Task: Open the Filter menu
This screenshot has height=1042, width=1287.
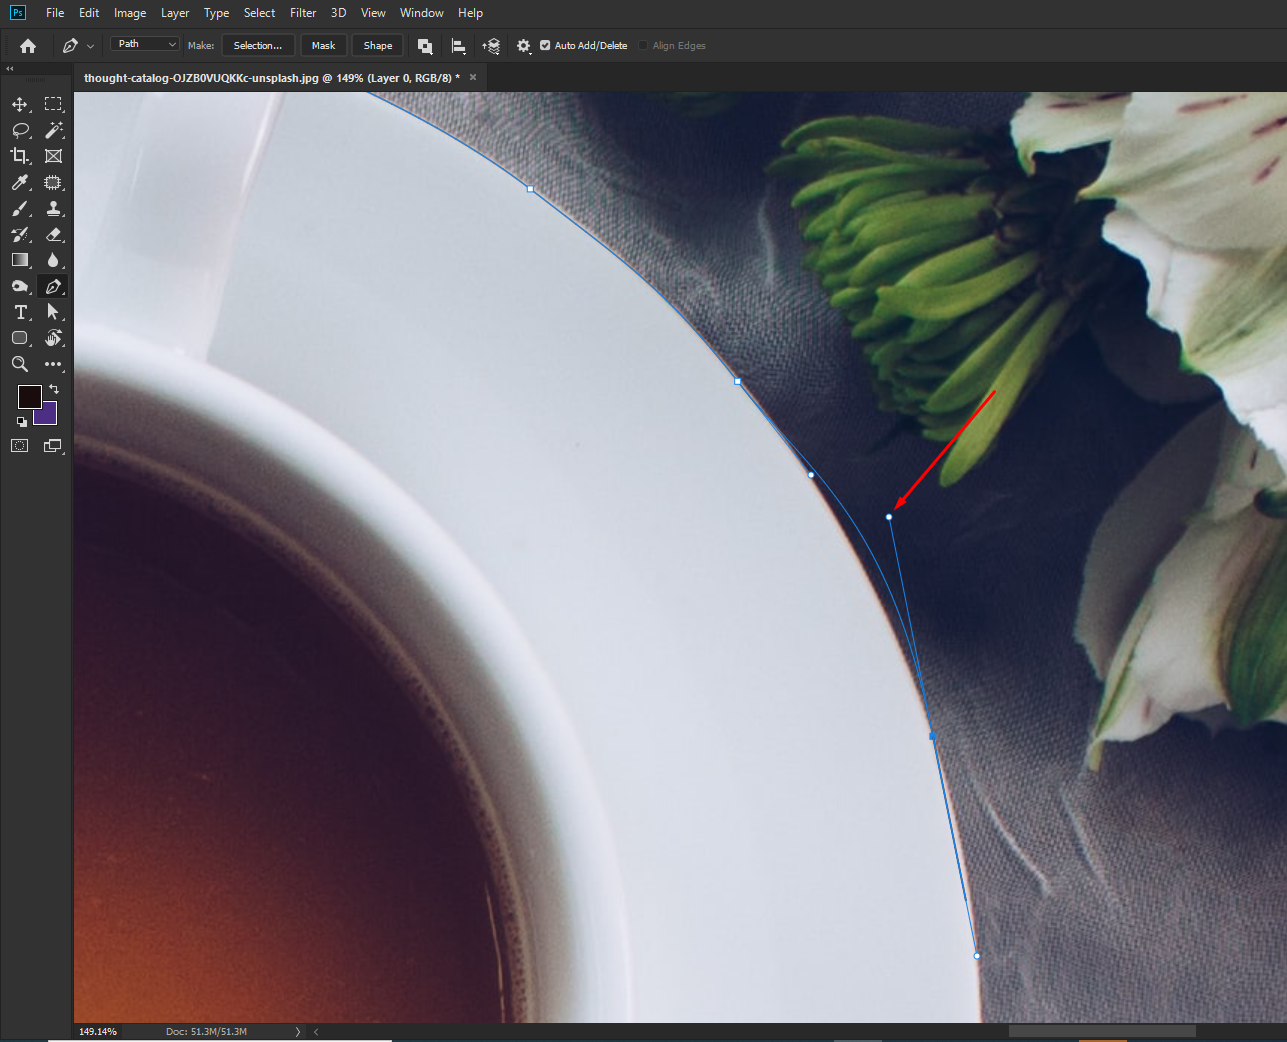Action: [x=303, y=13]
